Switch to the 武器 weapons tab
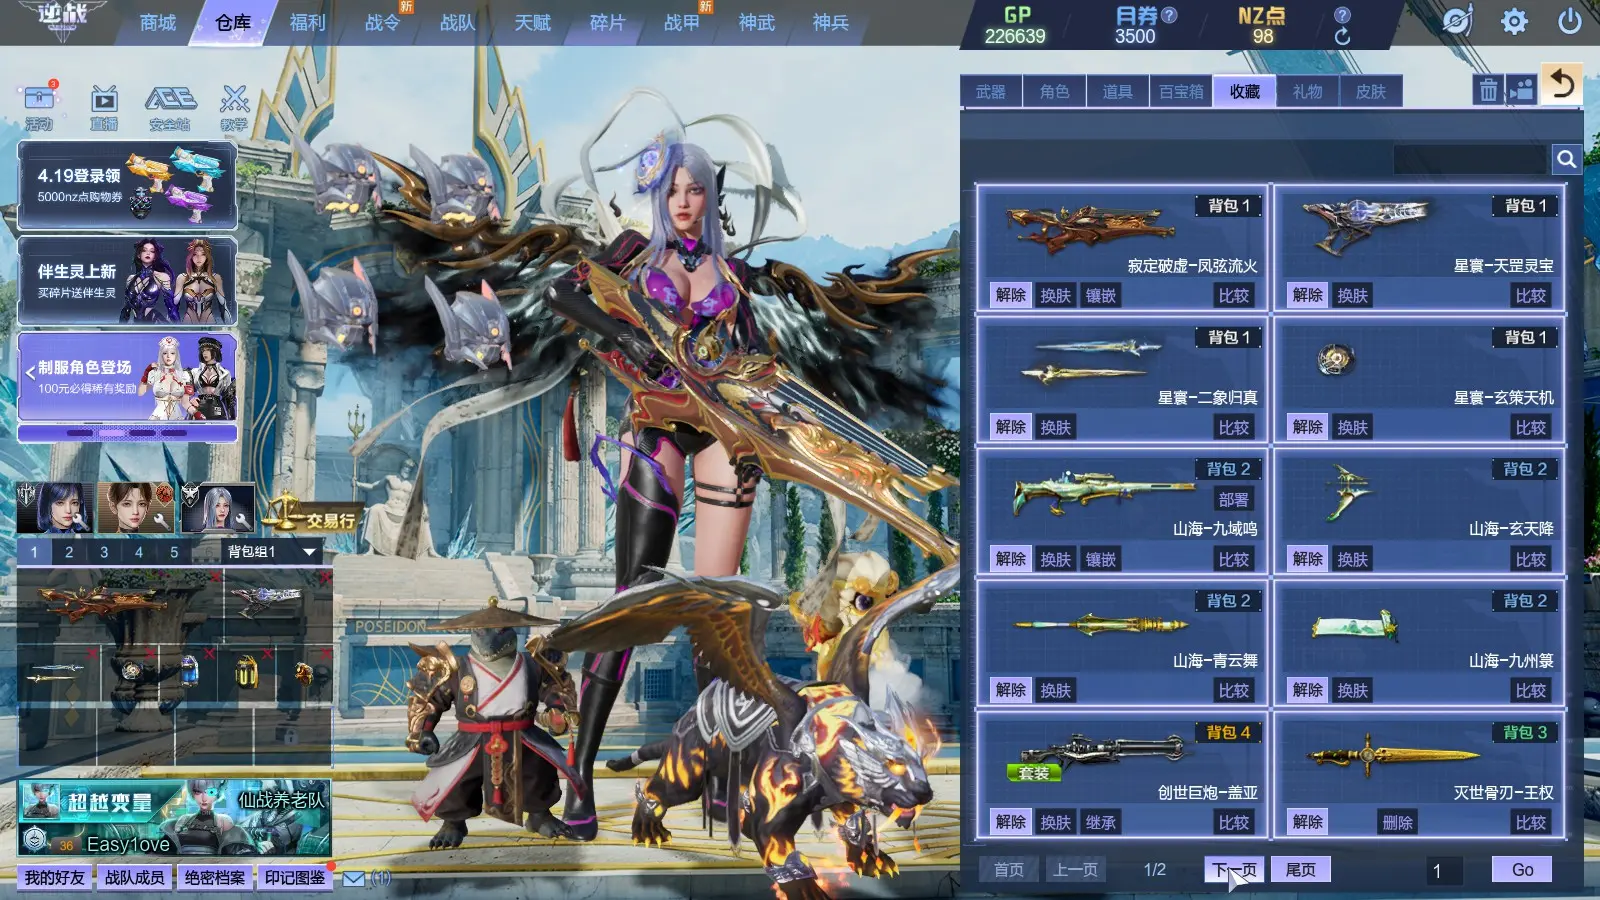 991,91
